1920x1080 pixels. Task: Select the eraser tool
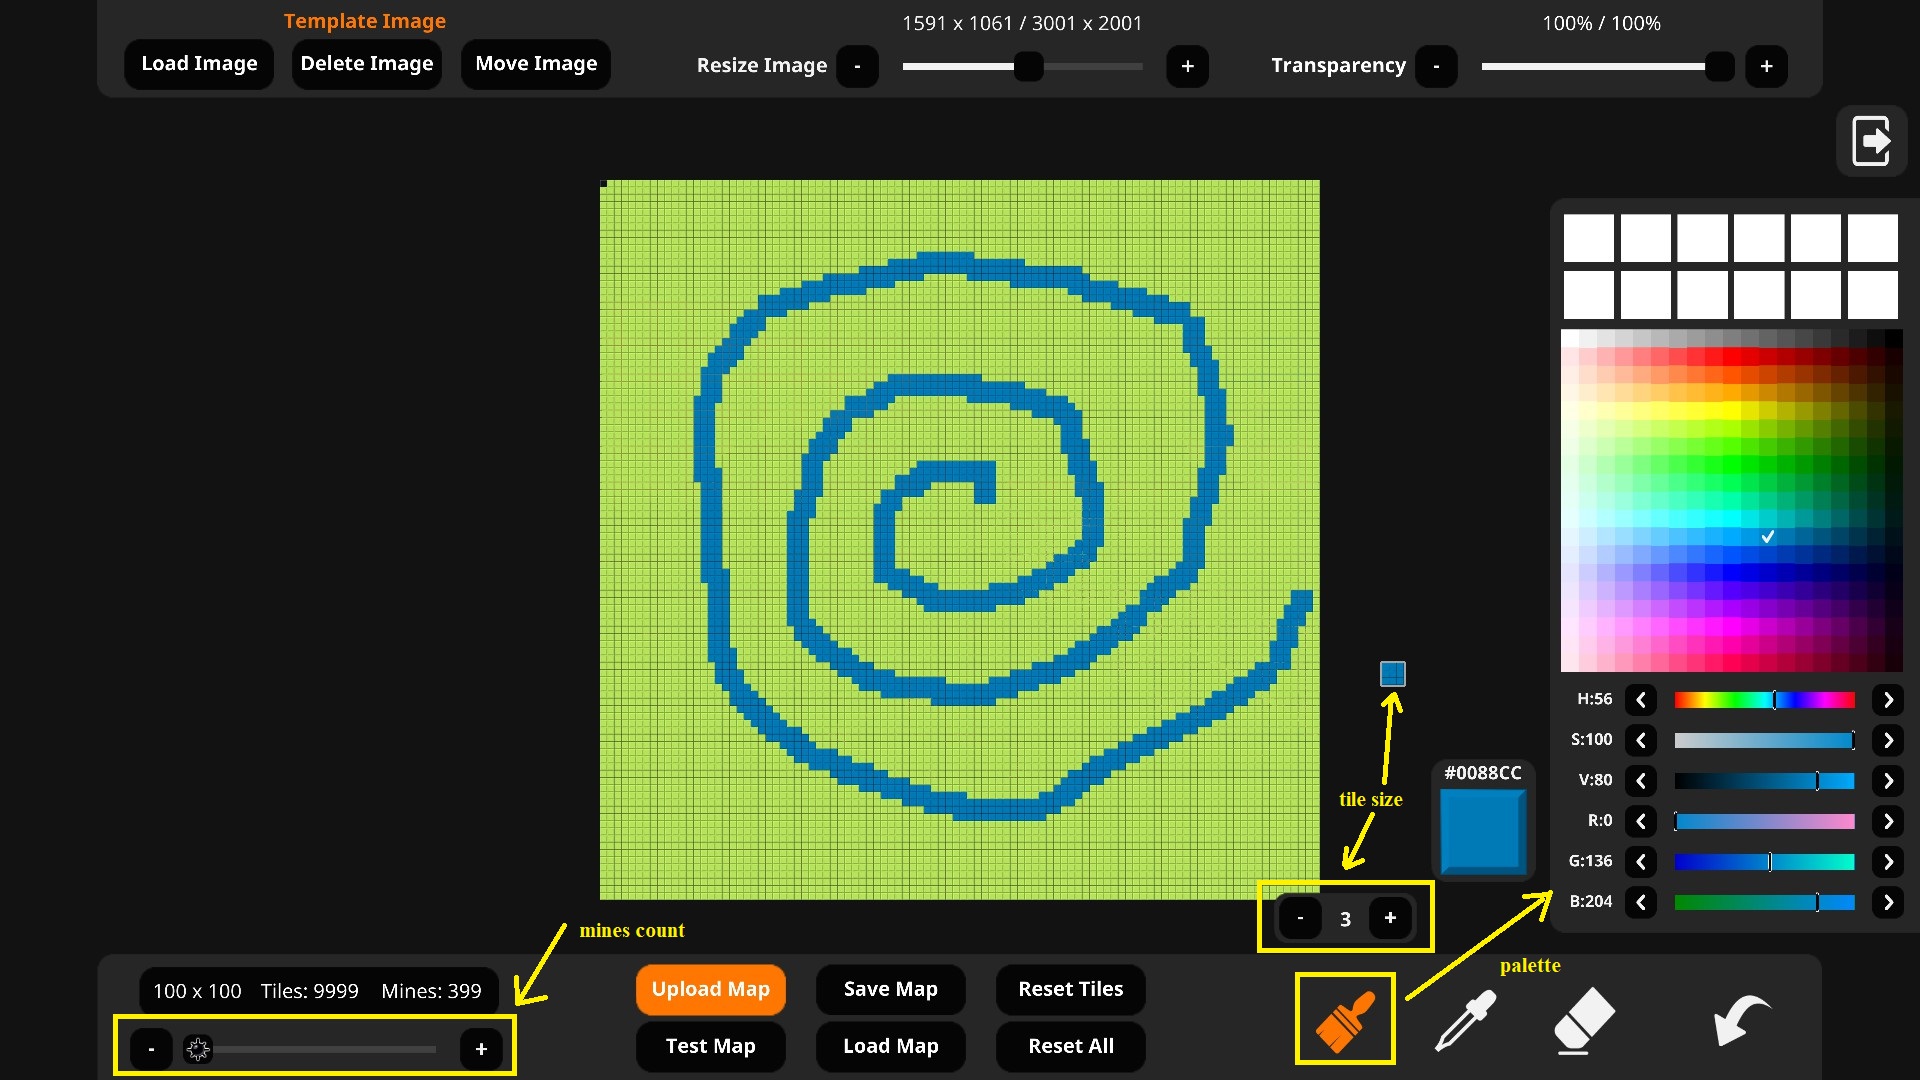click(1584, 1019)
